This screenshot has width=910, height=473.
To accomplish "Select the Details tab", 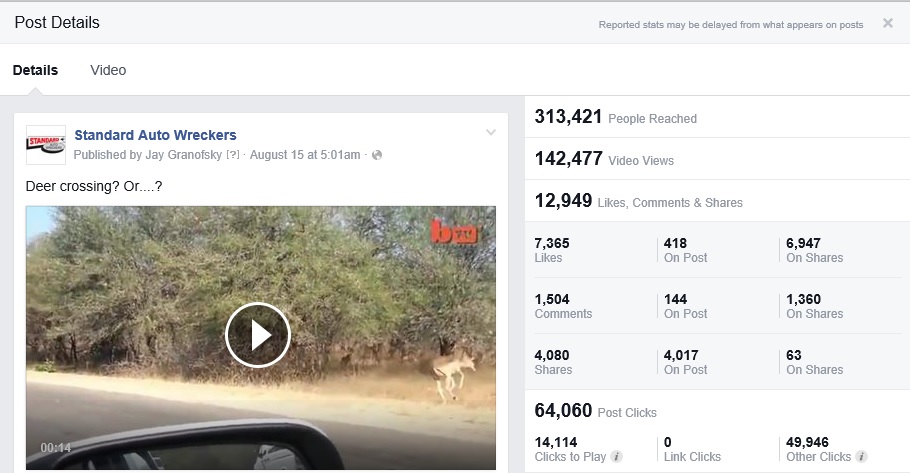I will [x=35, y=70].
